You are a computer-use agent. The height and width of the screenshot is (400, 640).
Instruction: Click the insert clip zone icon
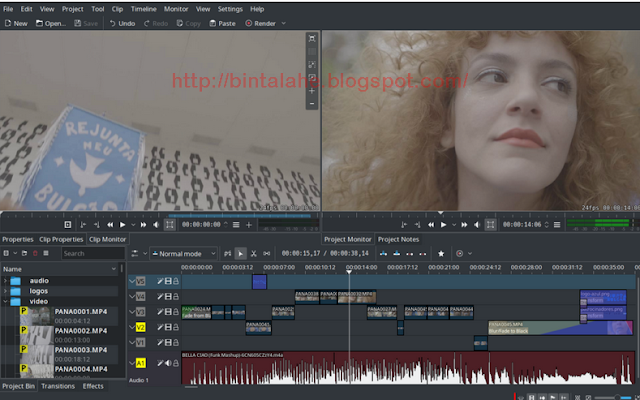tap(383, 253)
